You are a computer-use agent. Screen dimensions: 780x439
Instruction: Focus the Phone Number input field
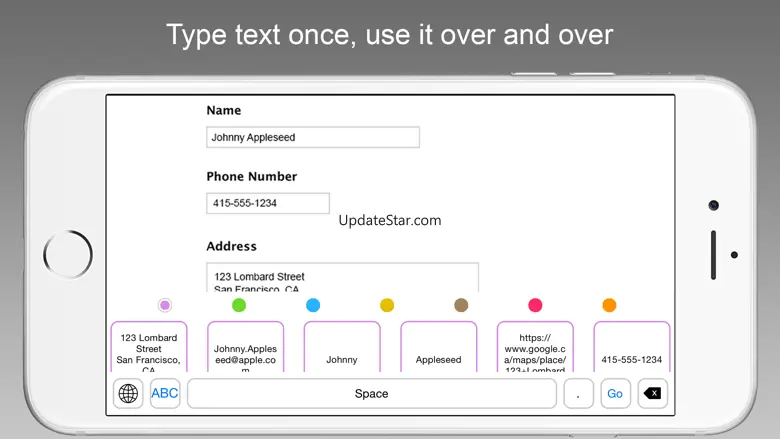coord(268,203)
